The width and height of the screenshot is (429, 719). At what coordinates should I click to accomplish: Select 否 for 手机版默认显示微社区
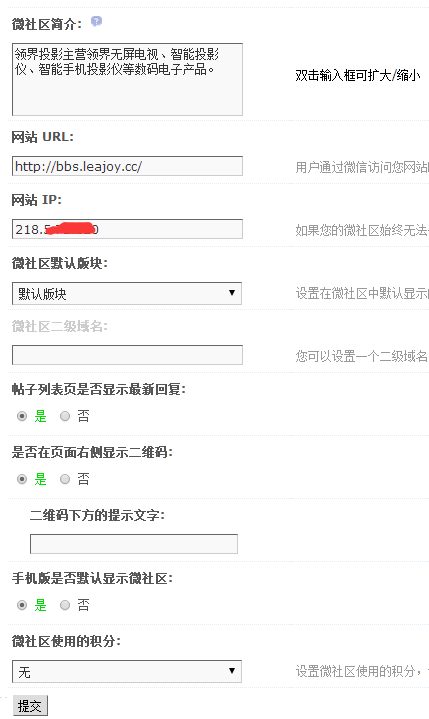(65, 605)
